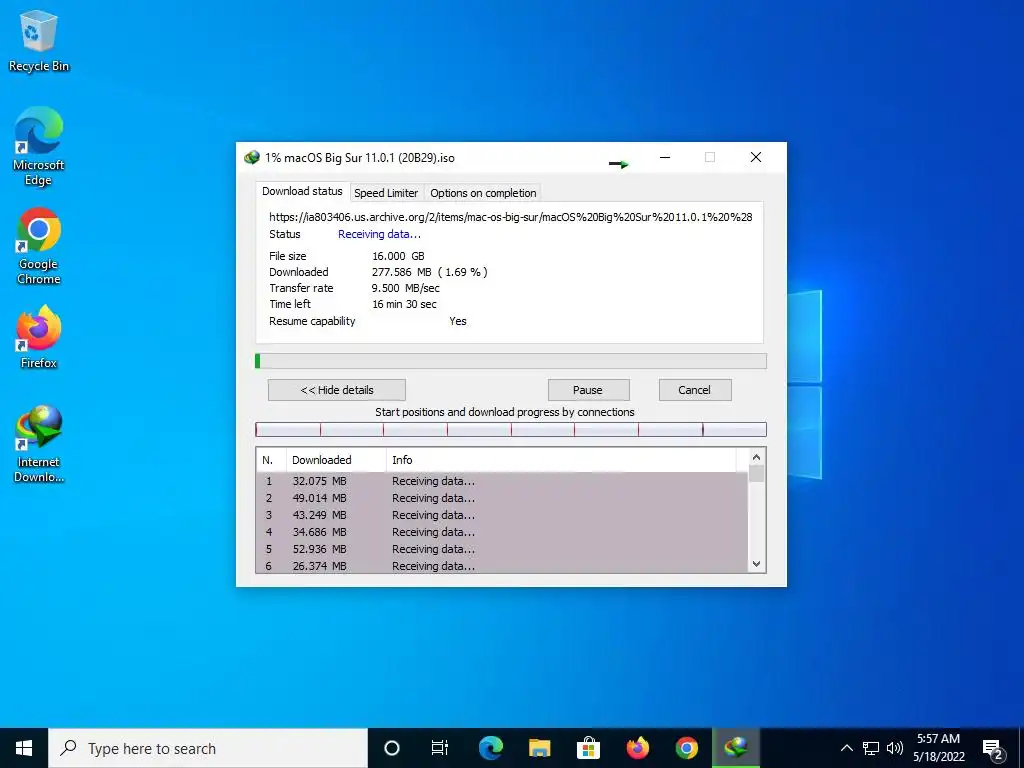Screen dimensions: 1024x768
Task: Select connection row with 49.014 MB
Action: pyautogui.click(x=502, y=498)
